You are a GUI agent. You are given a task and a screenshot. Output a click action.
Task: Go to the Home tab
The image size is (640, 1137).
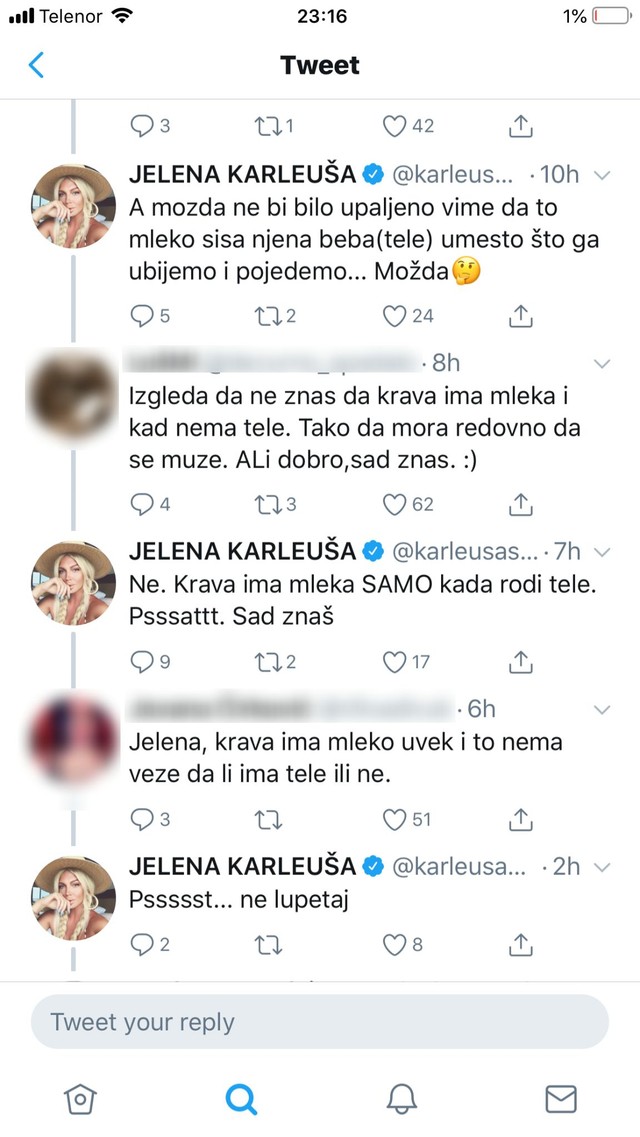(79, 1098)
